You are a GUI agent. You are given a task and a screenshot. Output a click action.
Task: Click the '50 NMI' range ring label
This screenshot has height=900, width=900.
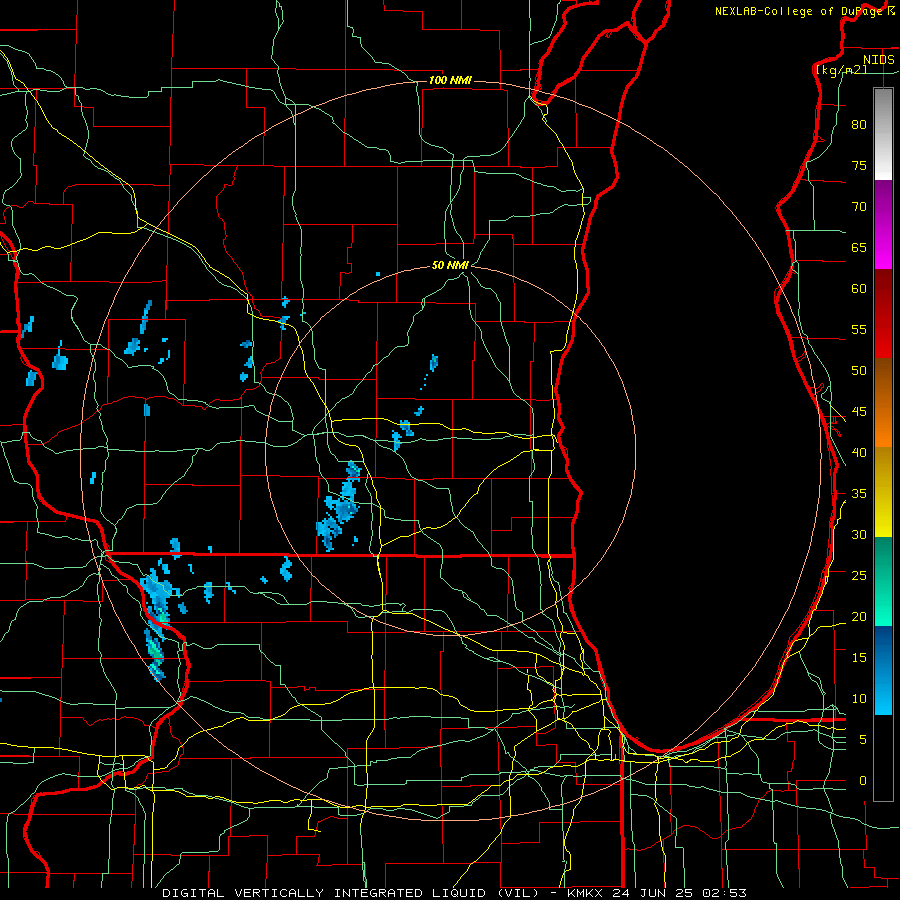coord(450,265)
